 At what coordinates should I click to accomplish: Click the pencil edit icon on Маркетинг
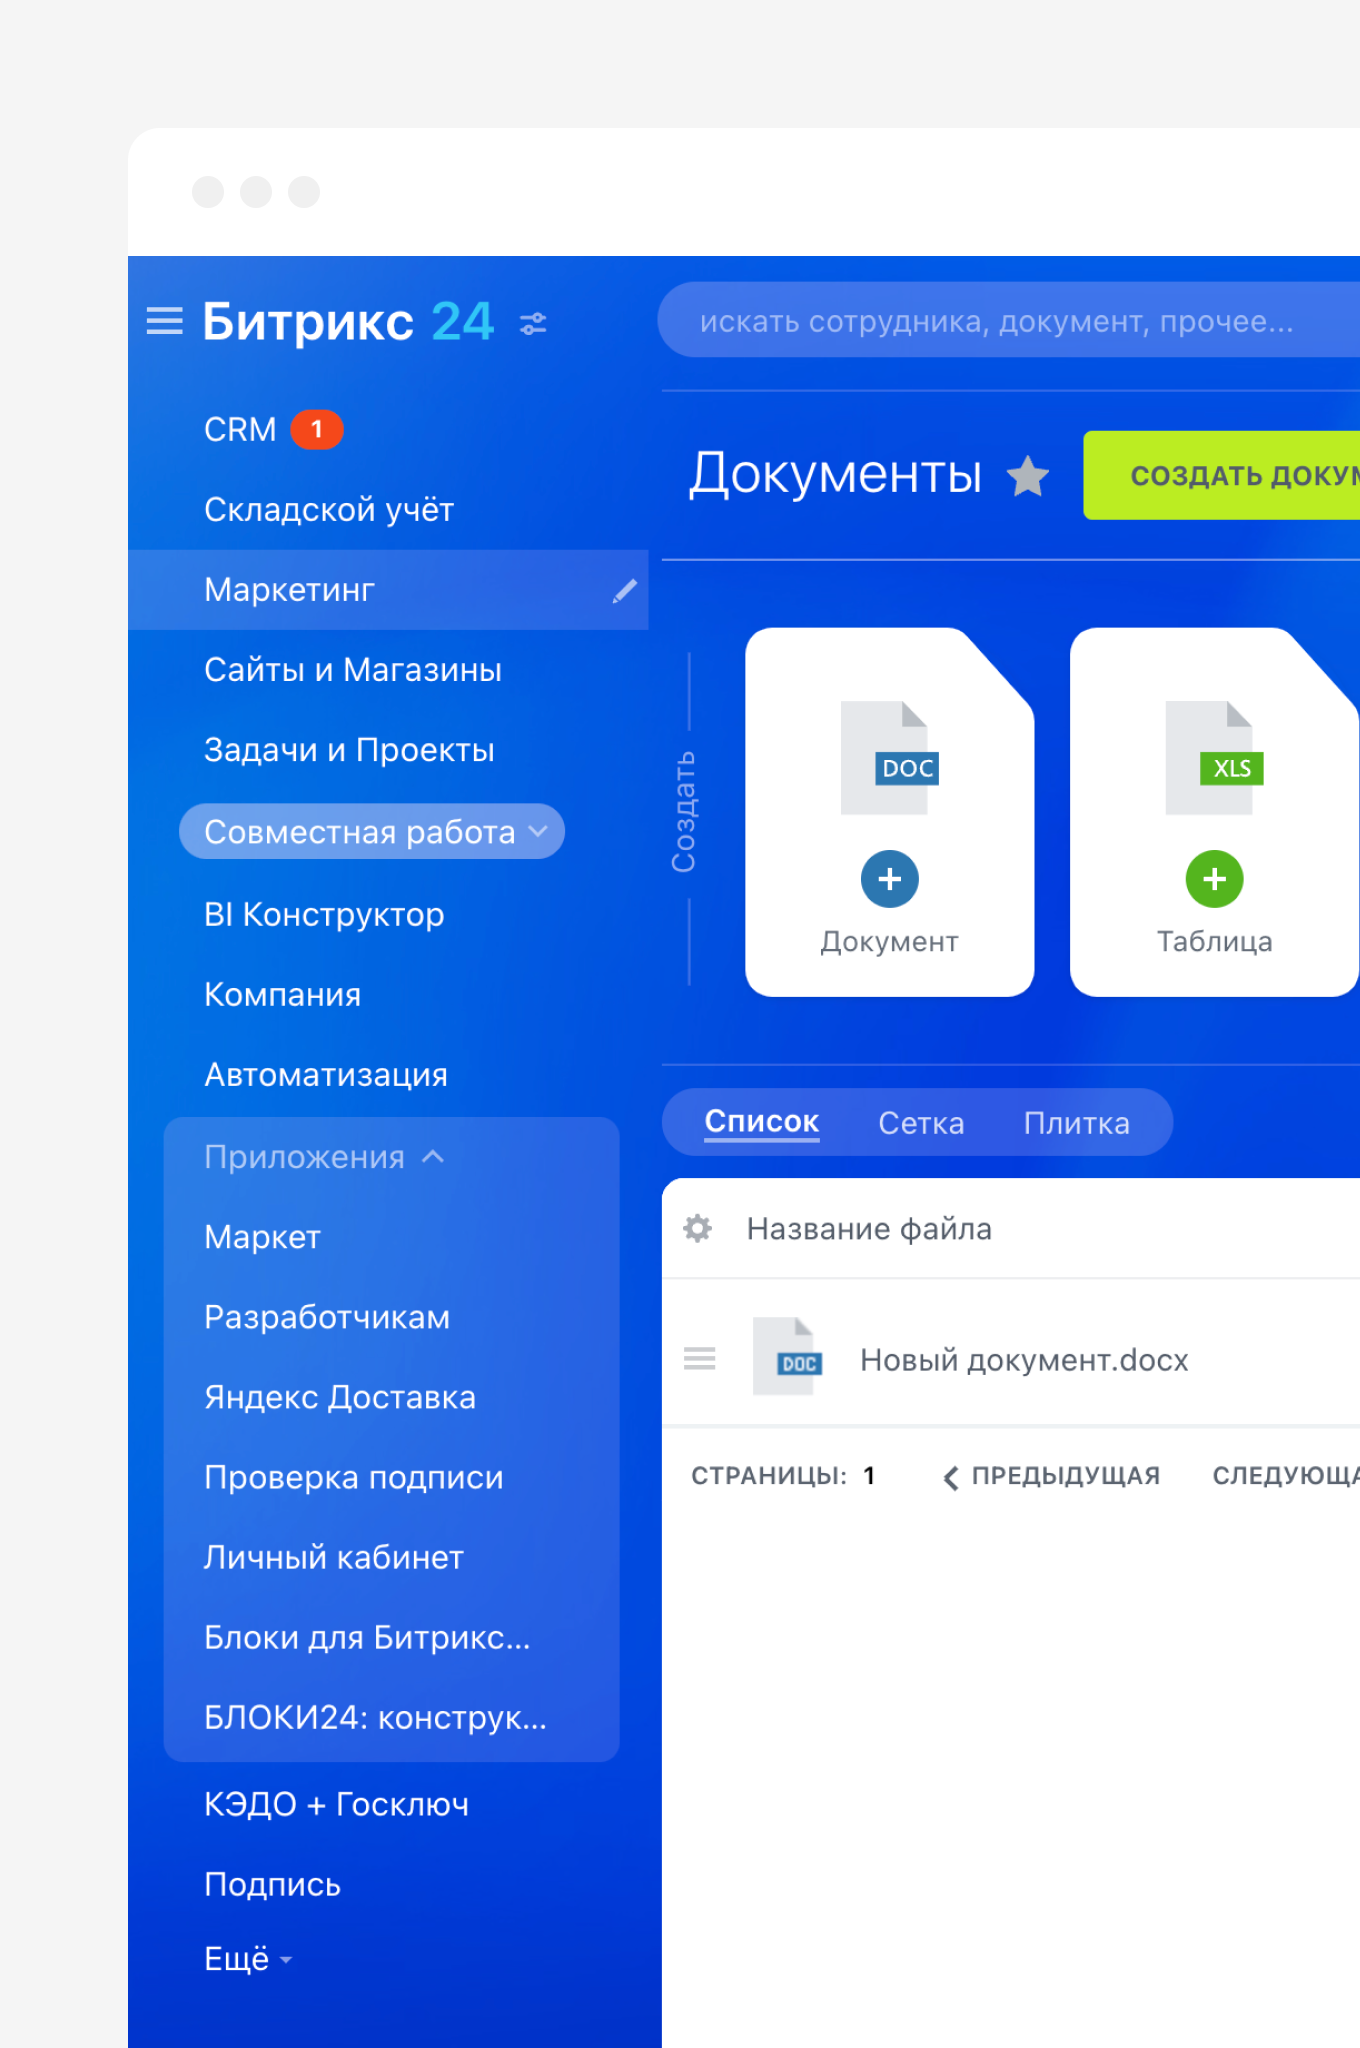(624, 591)
